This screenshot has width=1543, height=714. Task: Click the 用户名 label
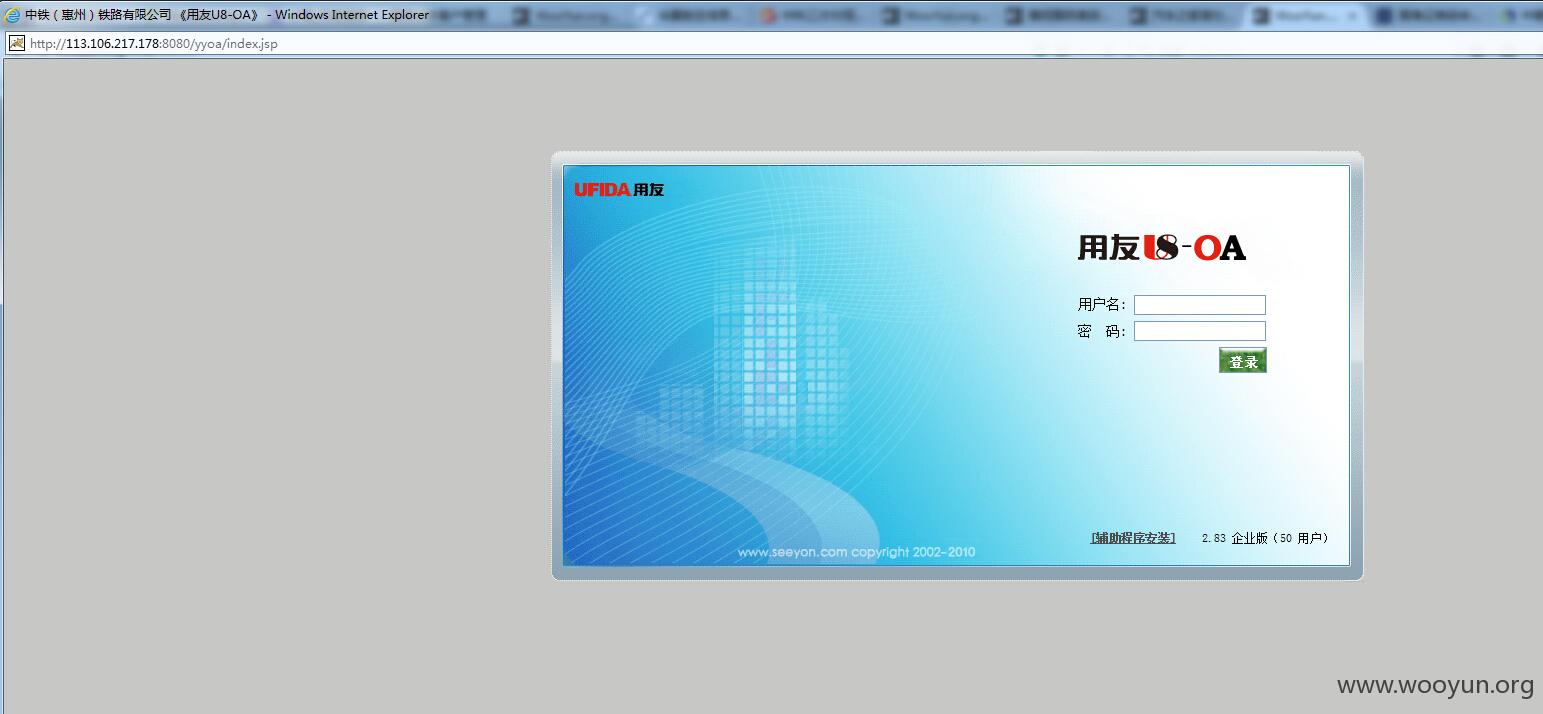pyautogui.click(x=1102, y=305)
